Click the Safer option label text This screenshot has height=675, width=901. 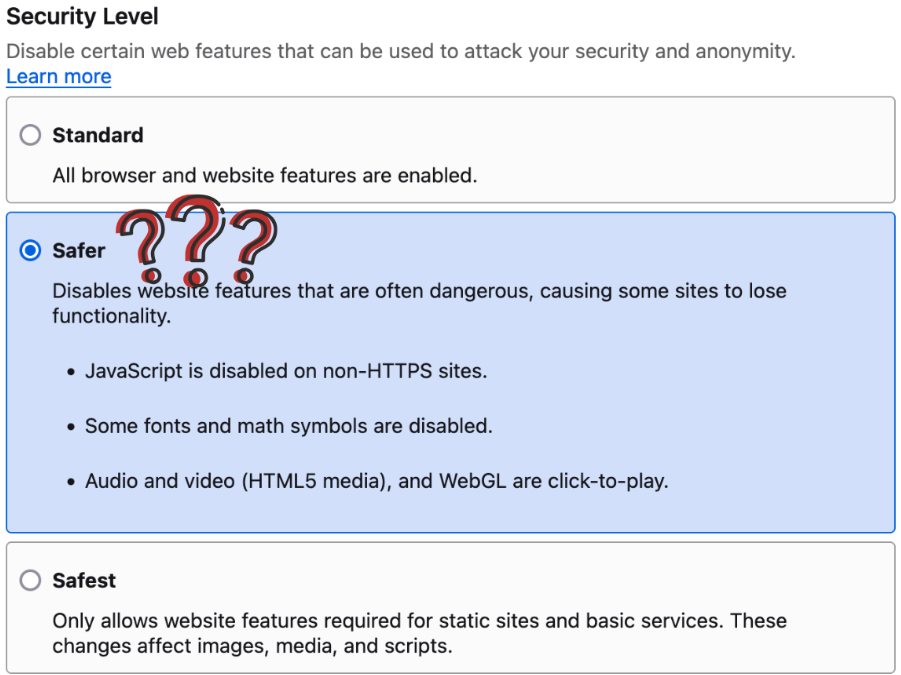coord(77,251)
